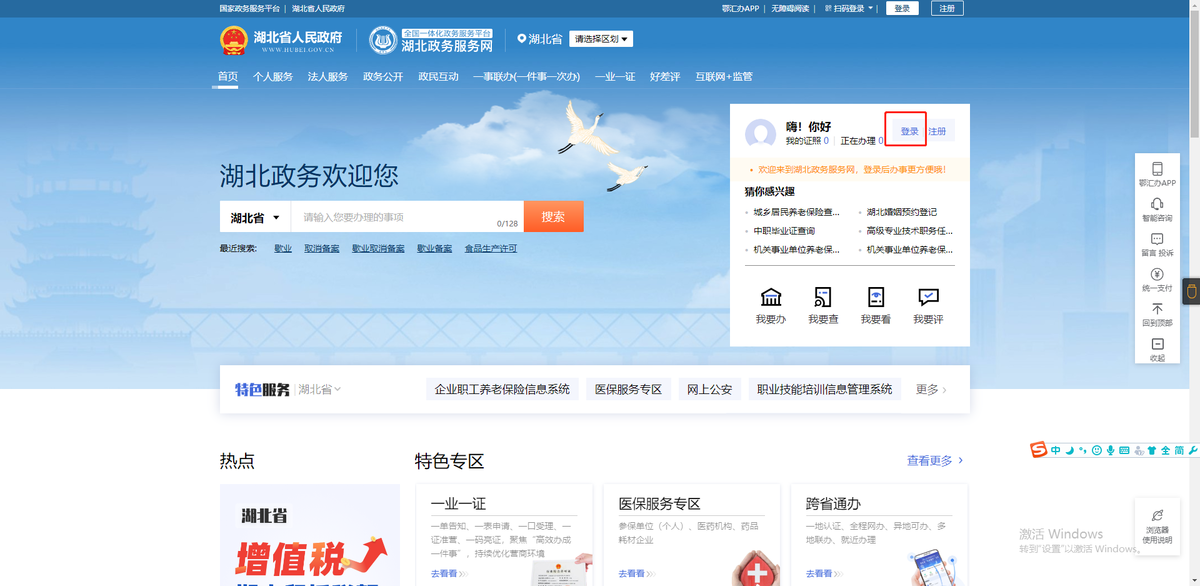
Task: Click the 我要评 feedback icon
Action: click(x=928, y=297)
